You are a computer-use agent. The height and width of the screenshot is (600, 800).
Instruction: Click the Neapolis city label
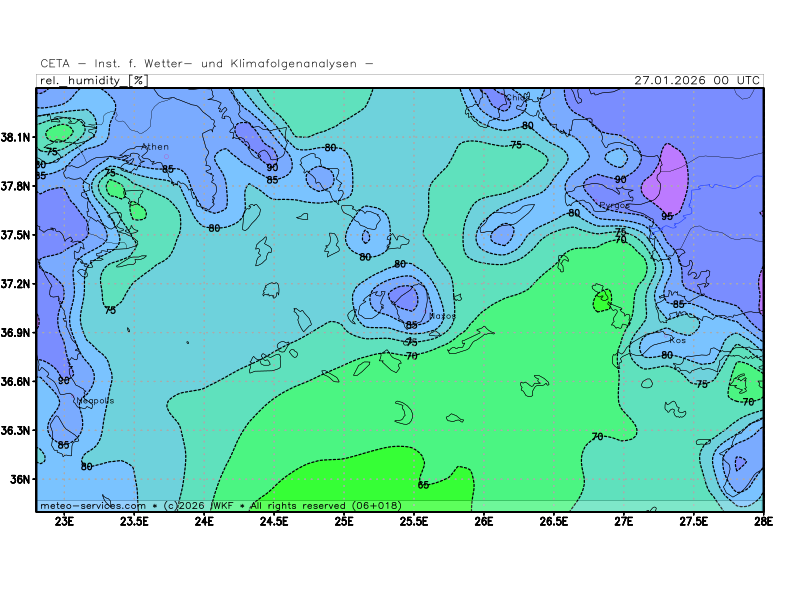95,401
